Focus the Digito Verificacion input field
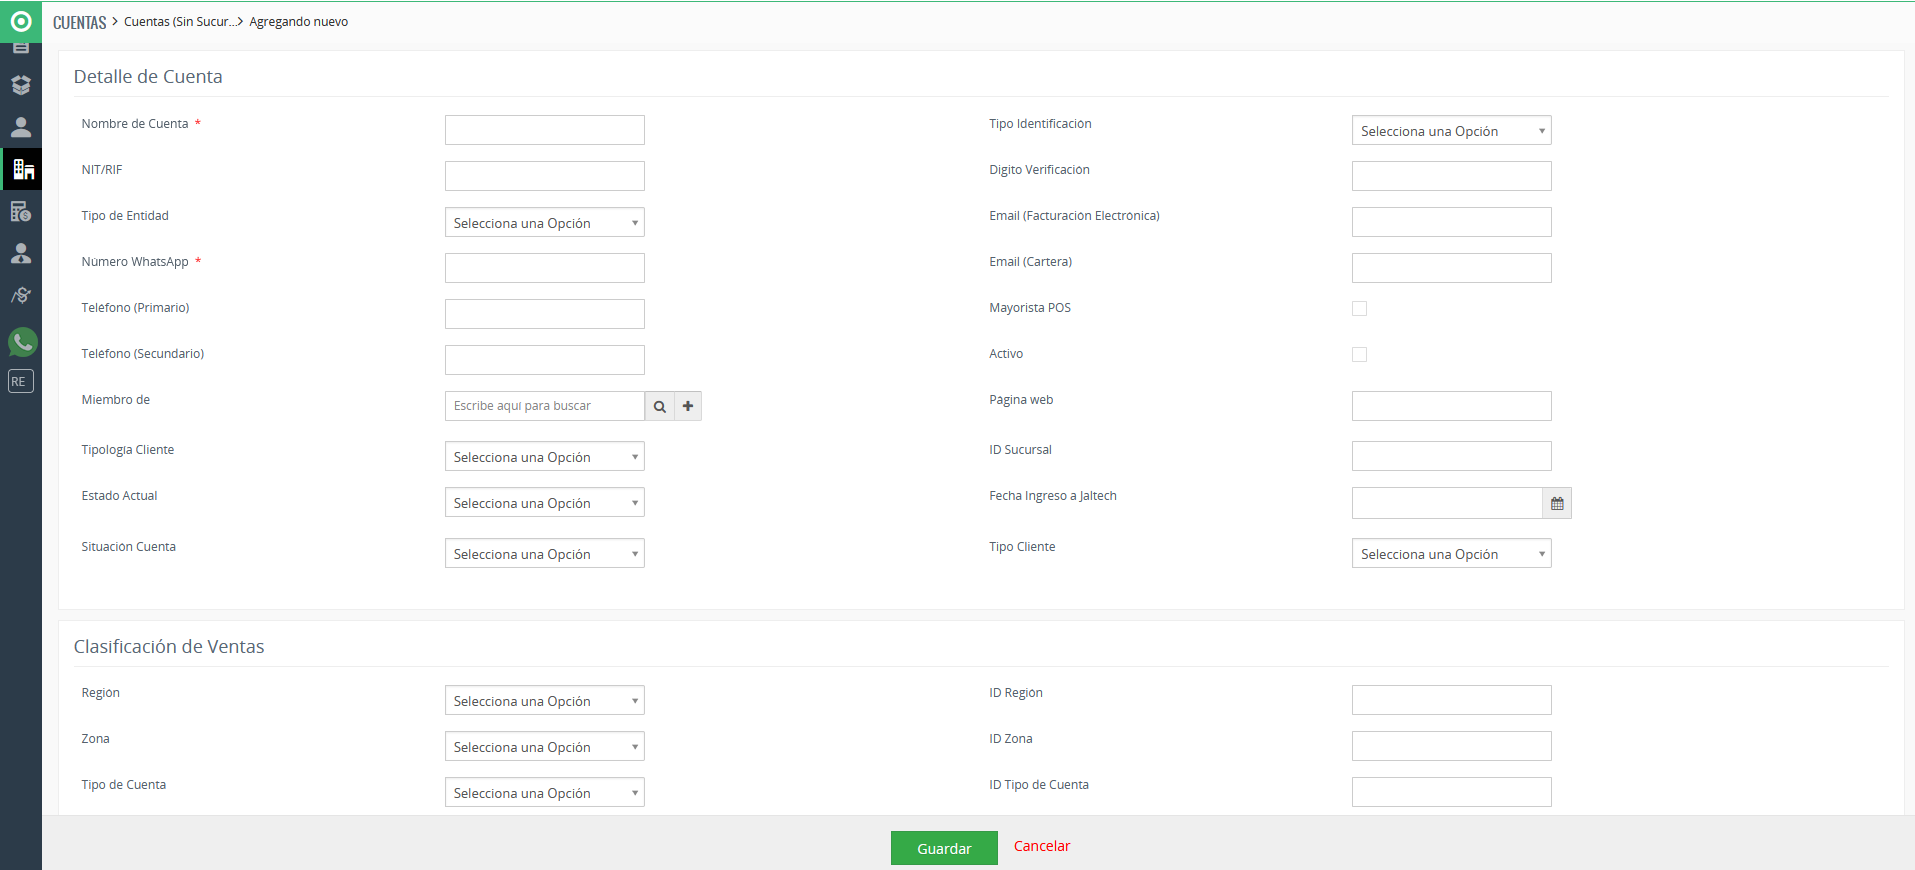This screenshot has height=870, width=1915. click(x=1451, y=176)
